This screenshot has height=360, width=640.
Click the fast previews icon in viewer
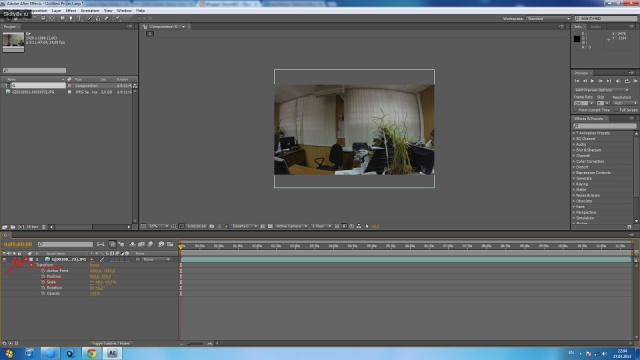[x=344, y=226]
